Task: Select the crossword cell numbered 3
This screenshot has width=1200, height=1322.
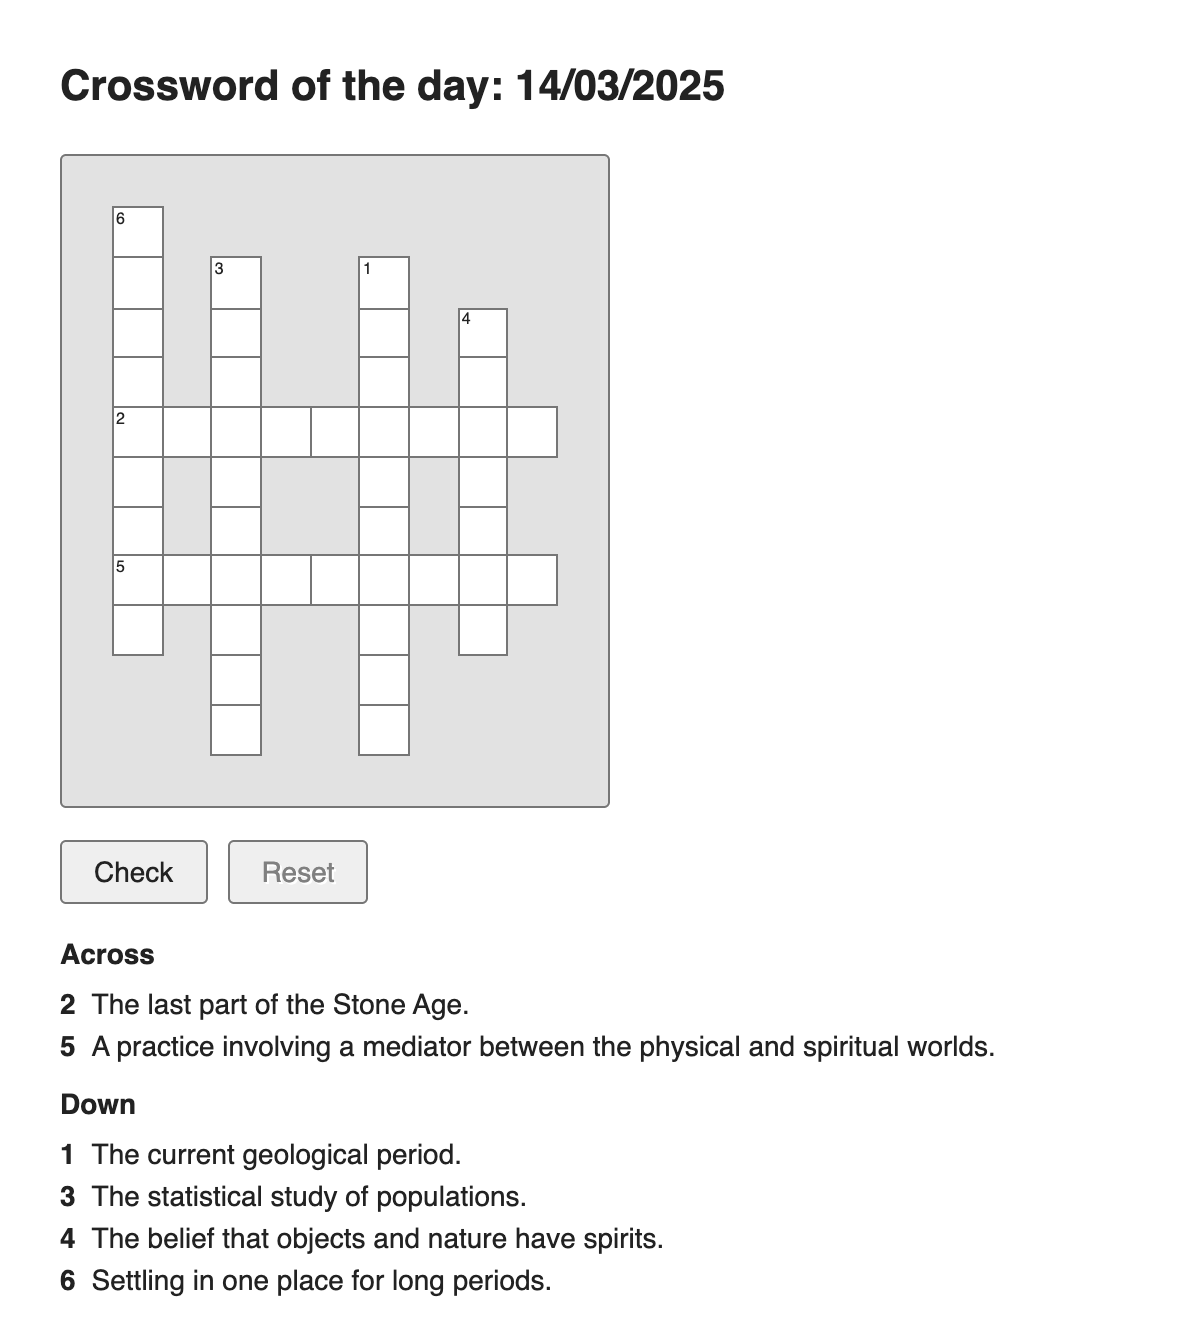Action: [236, 282]
